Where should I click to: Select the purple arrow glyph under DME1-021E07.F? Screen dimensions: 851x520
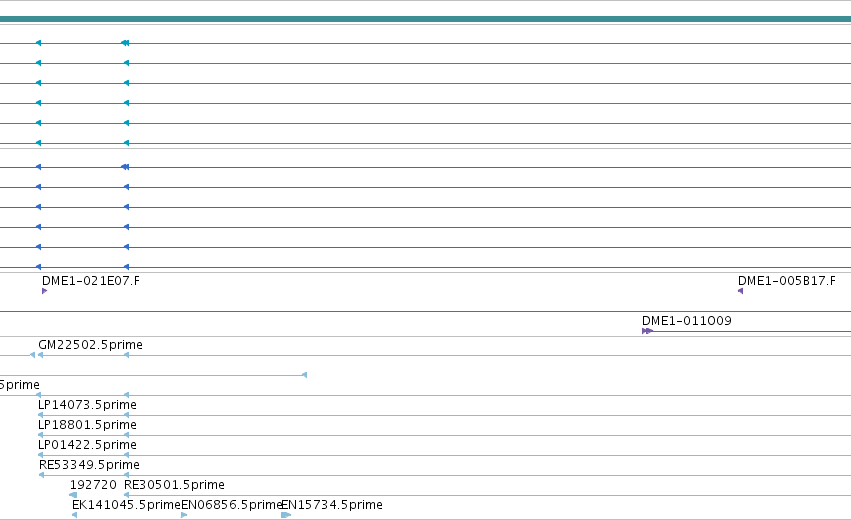(x=45, y=291)
